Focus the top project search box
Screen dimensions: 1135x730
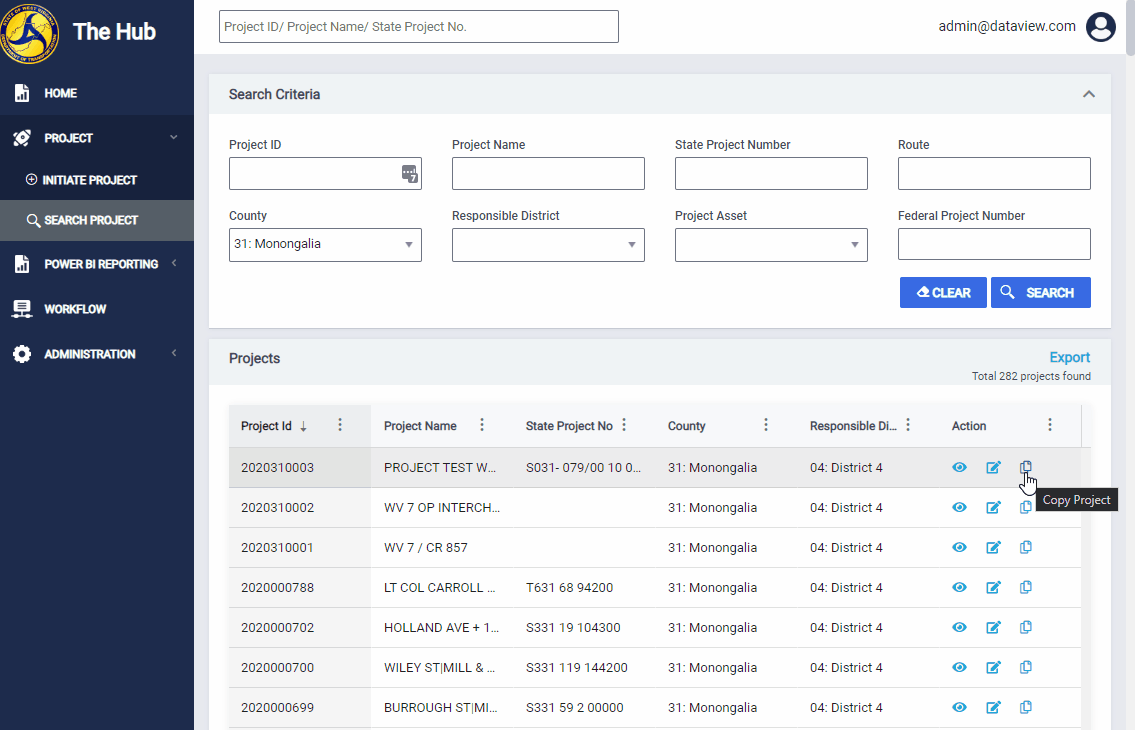(x=418, y=27)
